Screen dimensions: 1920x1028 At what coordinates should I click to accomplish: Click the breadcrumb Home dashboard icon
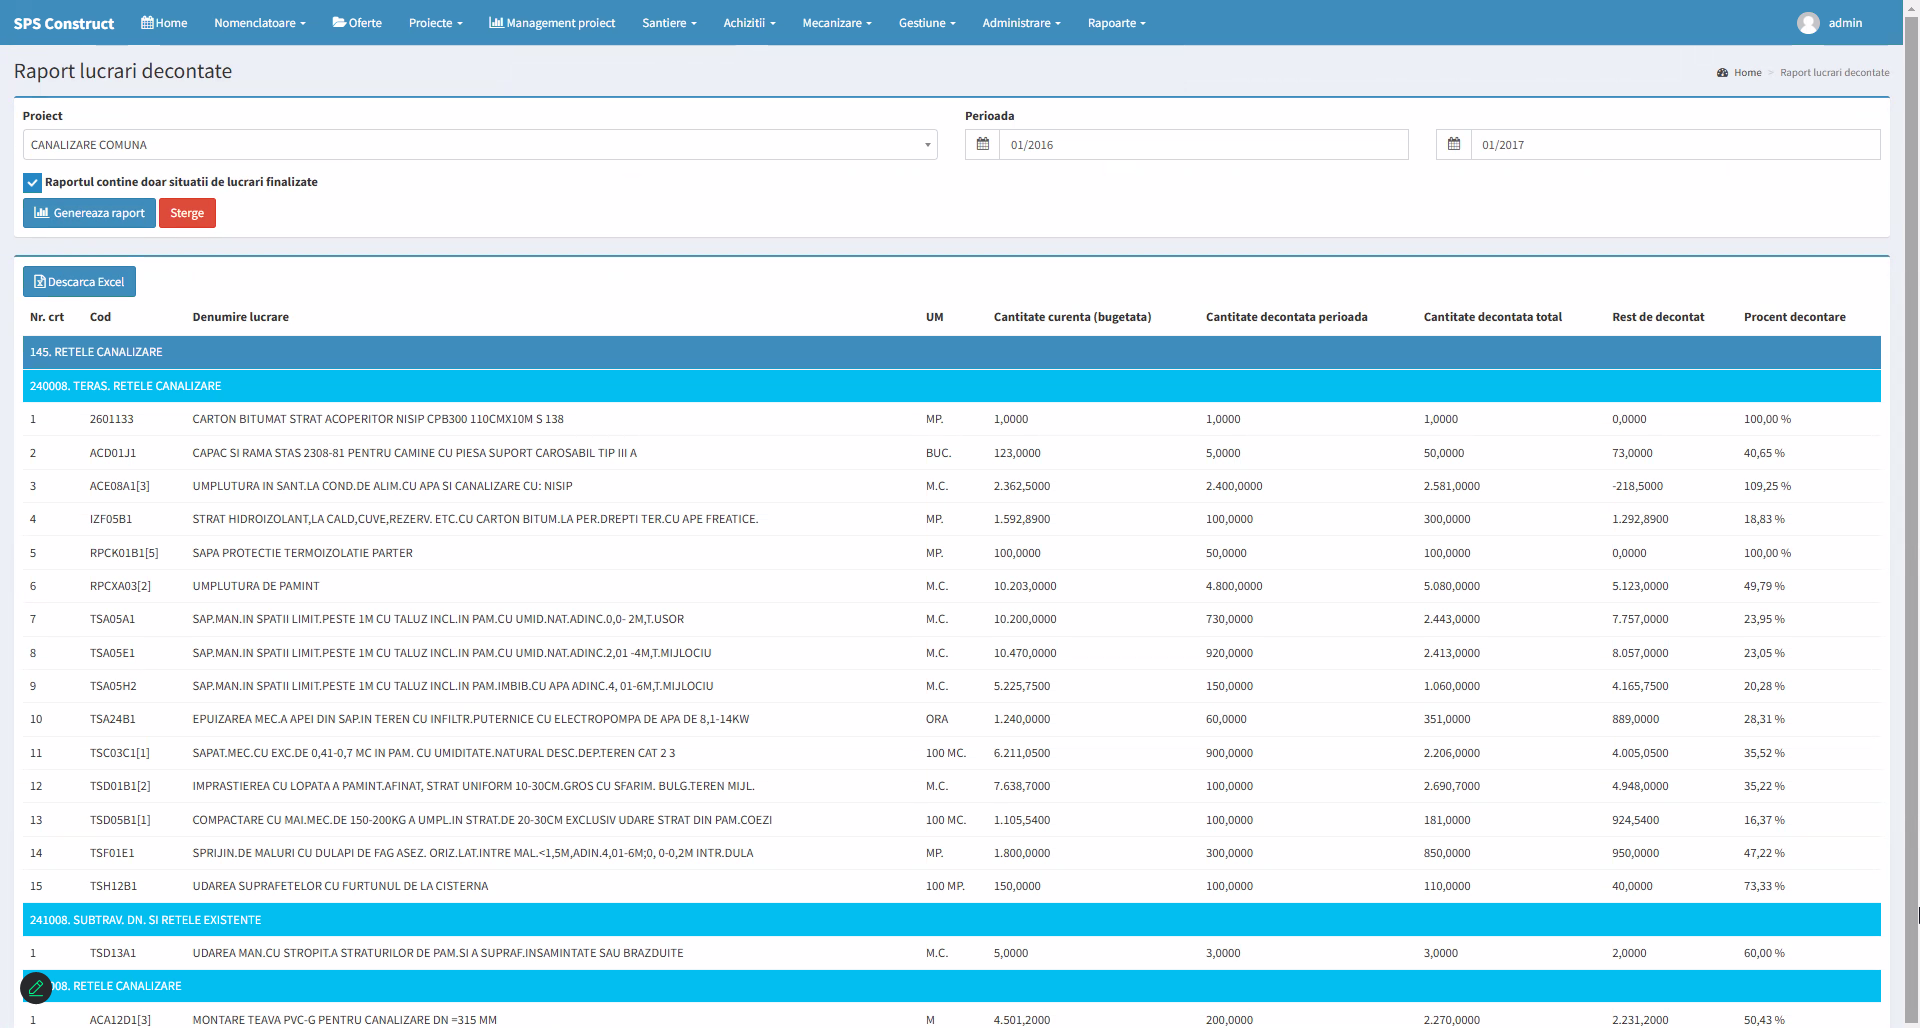pyautogui.click(x=1722, y=73)
